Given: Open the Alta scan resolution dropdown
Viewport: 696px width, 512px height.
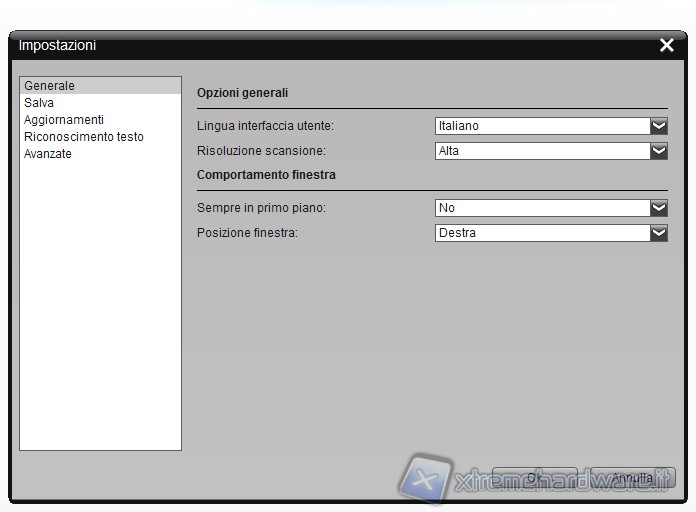Looking at the screenshot, I should 542,151.
